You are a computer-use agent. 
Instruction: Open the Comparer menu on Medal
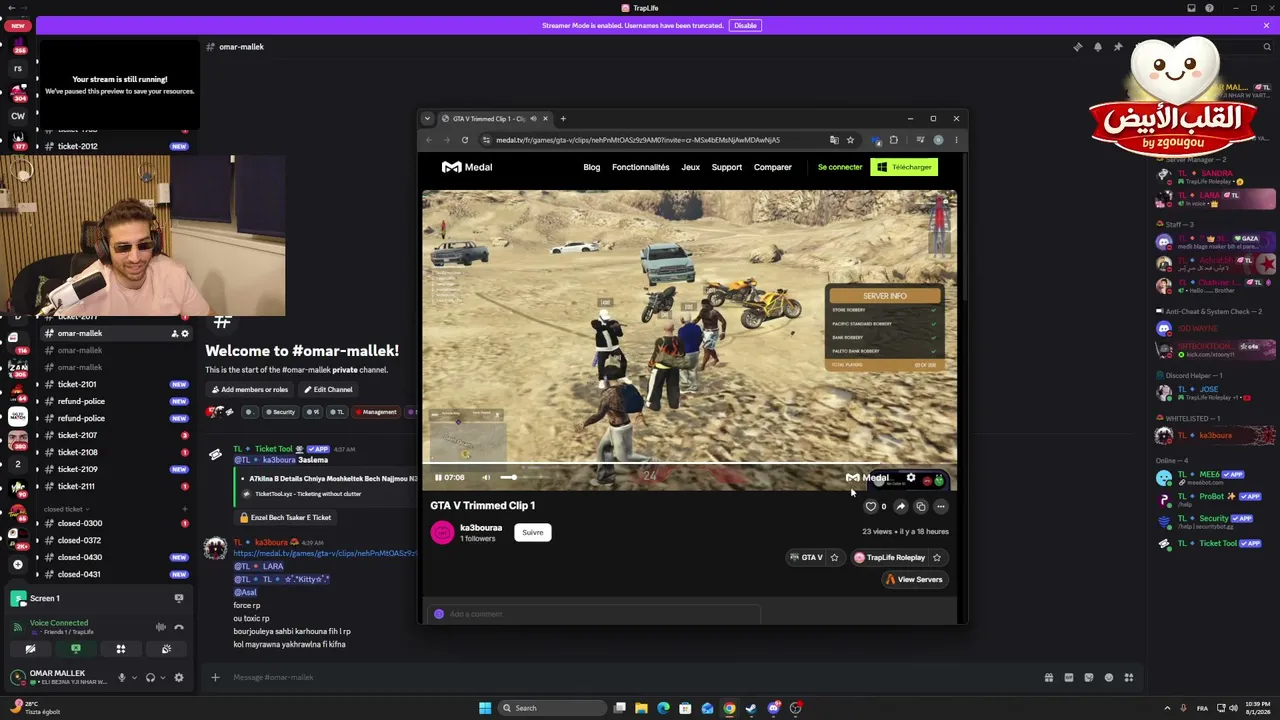point(773,167)
